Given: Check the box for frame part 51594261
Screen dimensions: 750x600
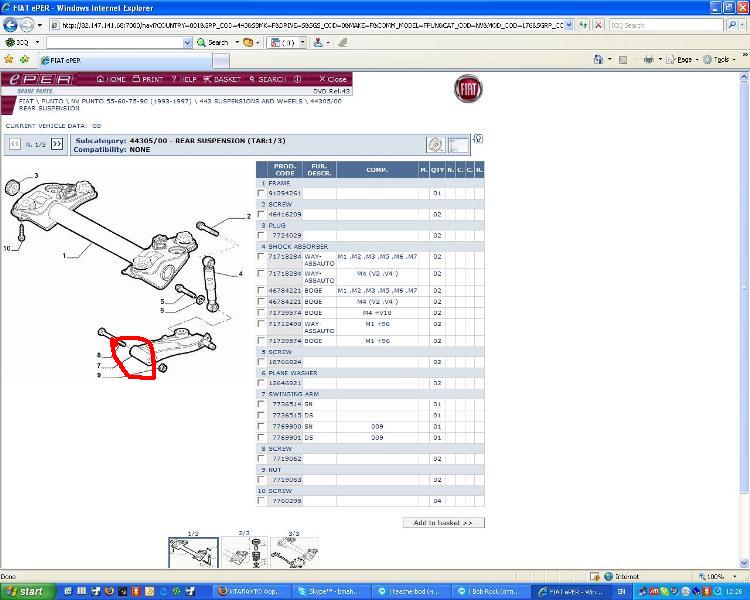Looking at the screenshot, I should [x=262, y=193].
